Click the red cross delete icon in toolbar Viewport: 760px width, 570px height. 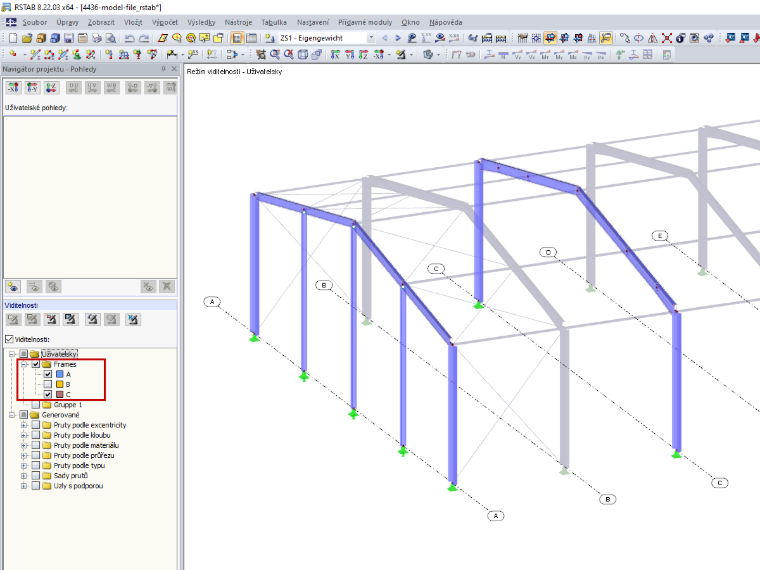[667, 38]
